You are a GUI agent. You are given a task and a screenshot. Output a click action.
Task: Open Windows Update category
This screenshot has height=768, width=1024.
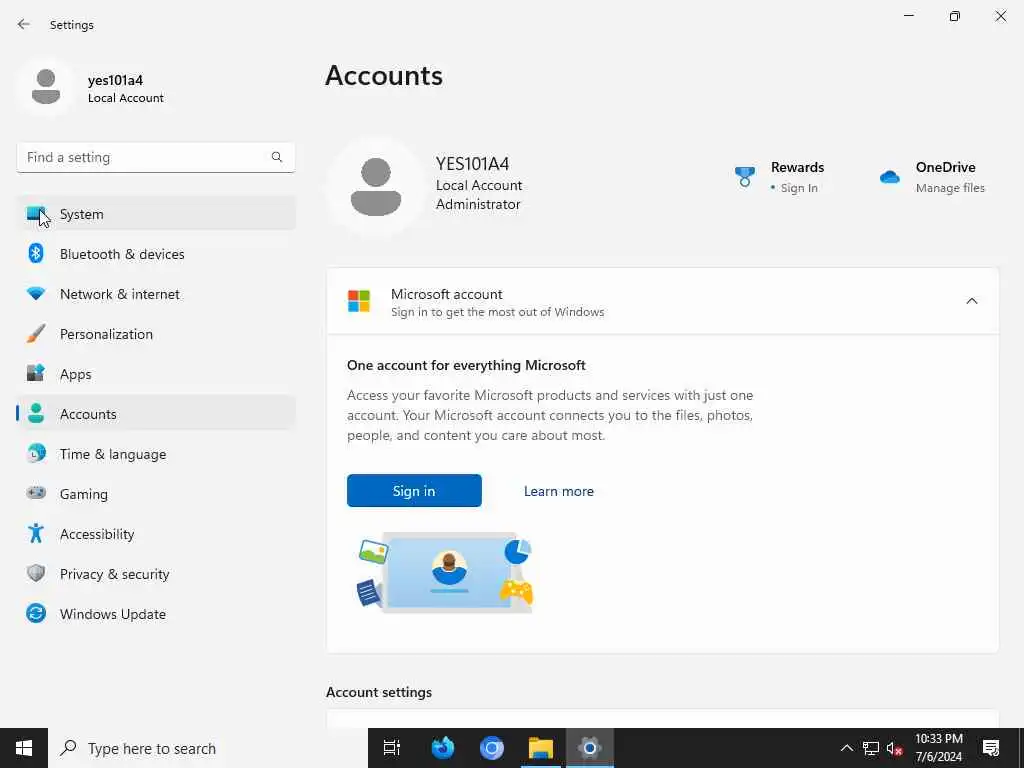click(156, 614)
